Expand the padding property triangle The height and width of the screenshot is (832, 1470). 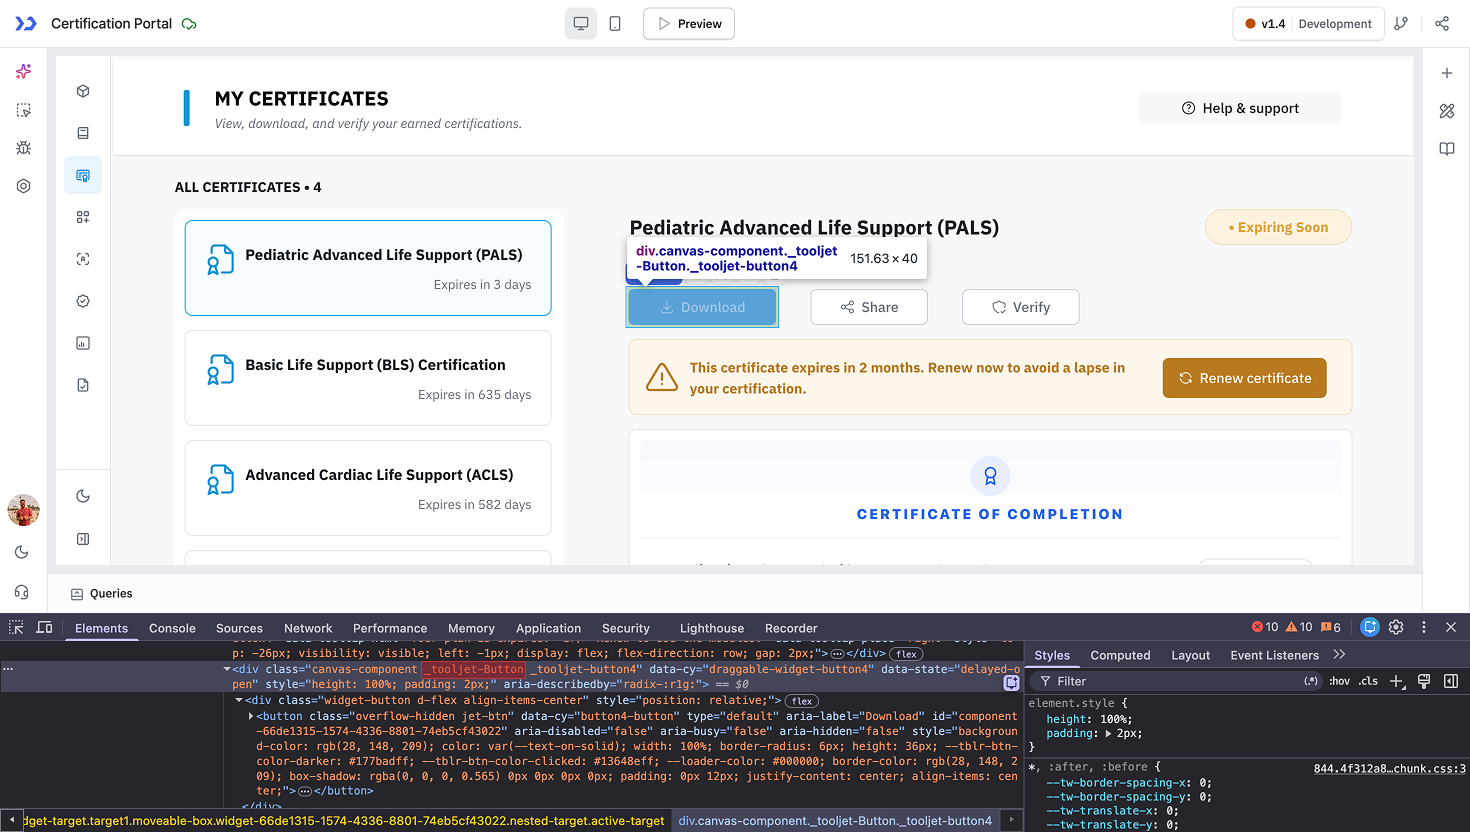[x=1108, y=734]
